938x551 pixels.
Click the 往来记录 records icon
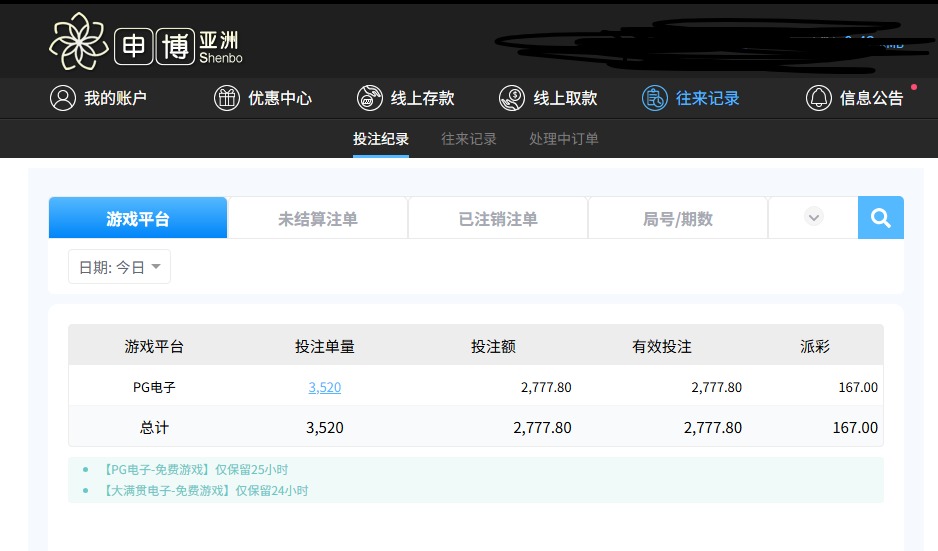(655, 98)
